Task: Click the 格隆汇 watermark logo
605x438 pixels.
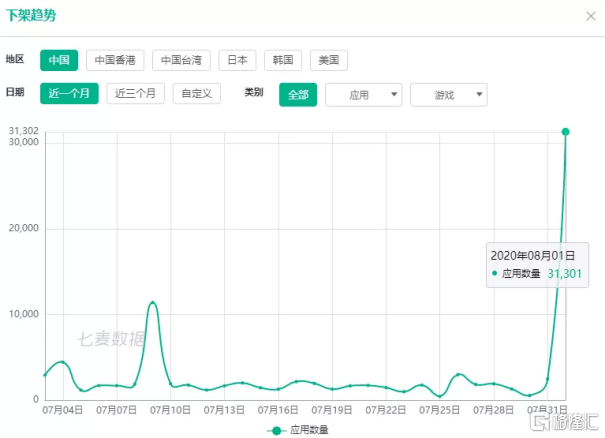Action: 564,422
